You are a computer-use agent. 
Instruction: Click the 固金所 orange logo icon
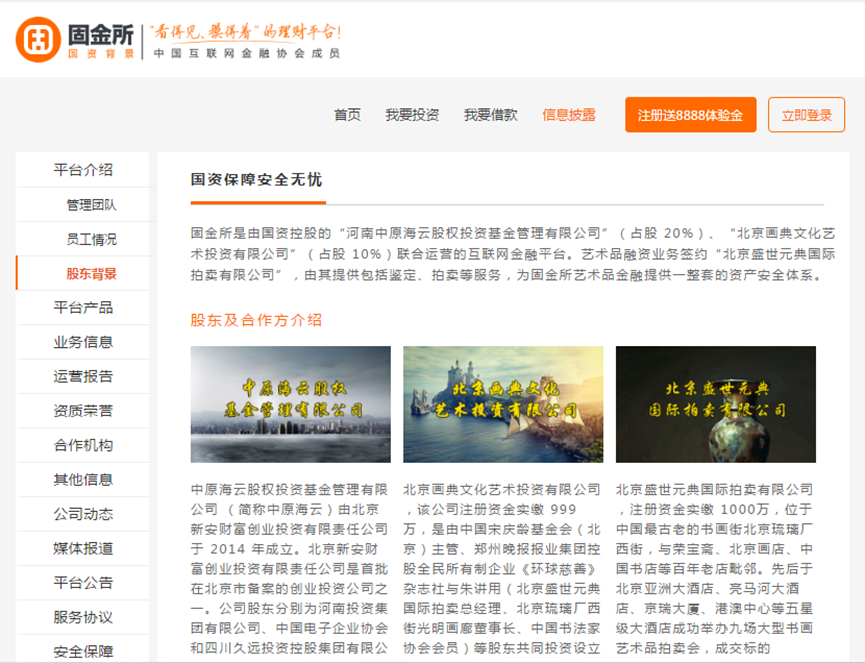tap(38, 40)
